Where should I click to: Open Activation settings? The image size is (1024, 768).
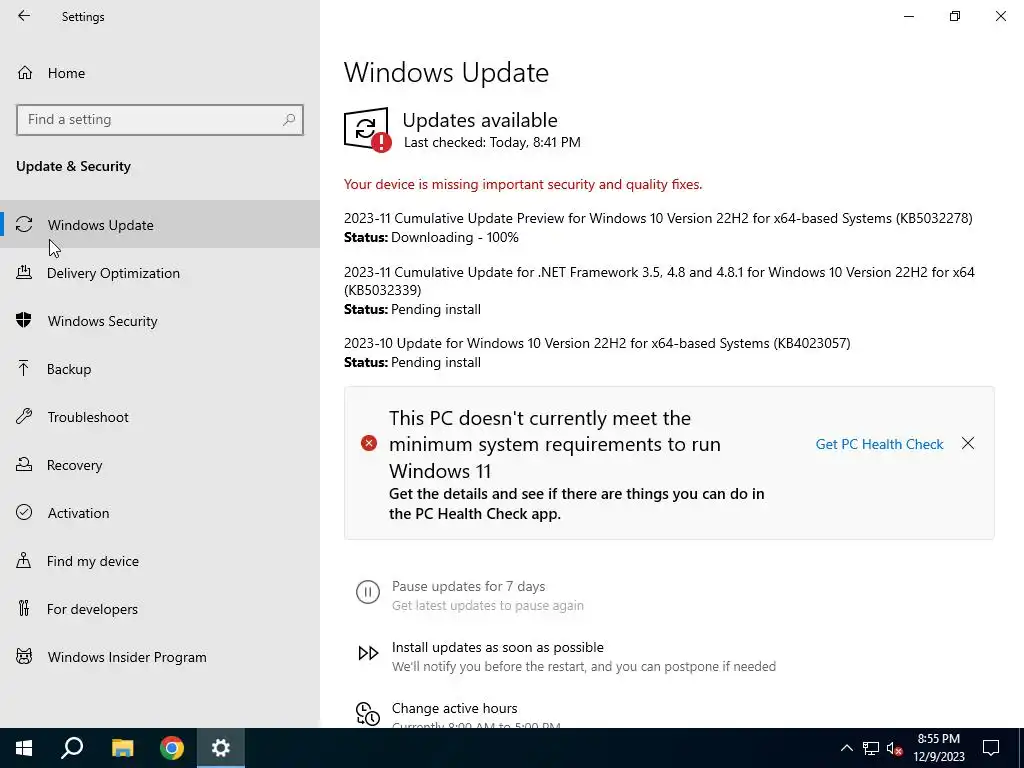click(160, 513)
